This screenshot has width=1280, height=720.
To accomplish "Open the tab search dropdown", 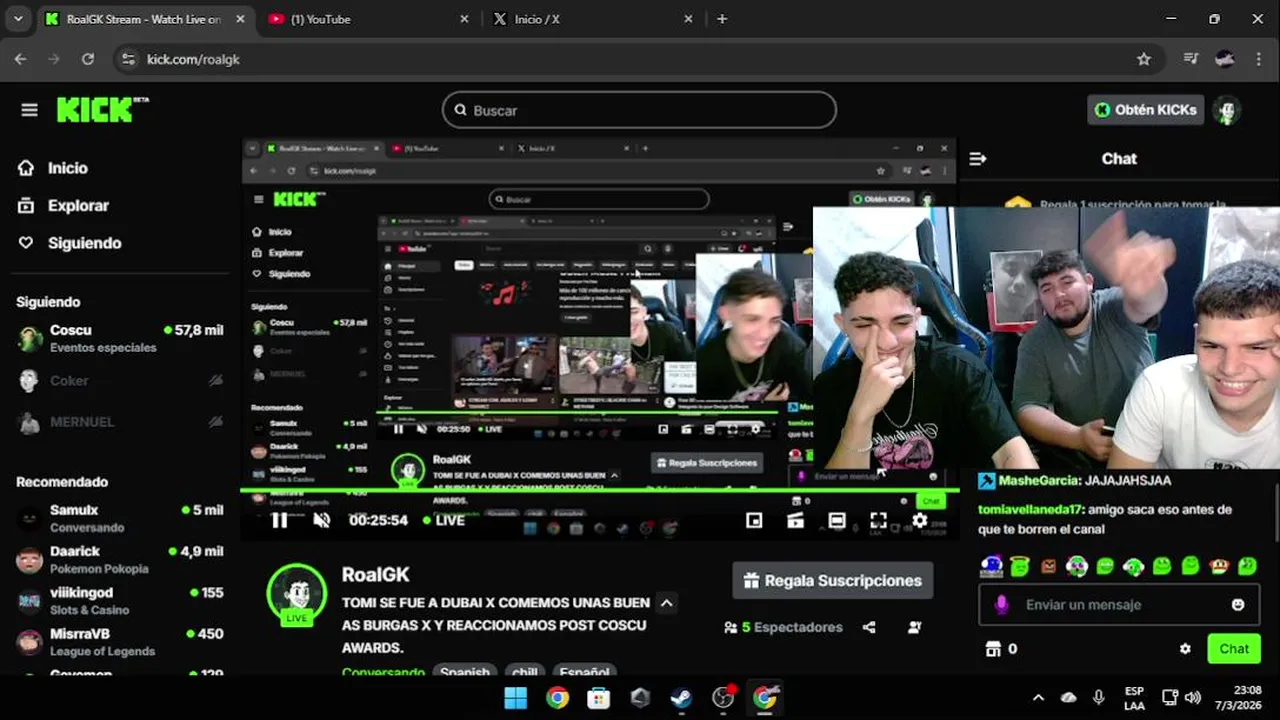I will tap(18, 19).
